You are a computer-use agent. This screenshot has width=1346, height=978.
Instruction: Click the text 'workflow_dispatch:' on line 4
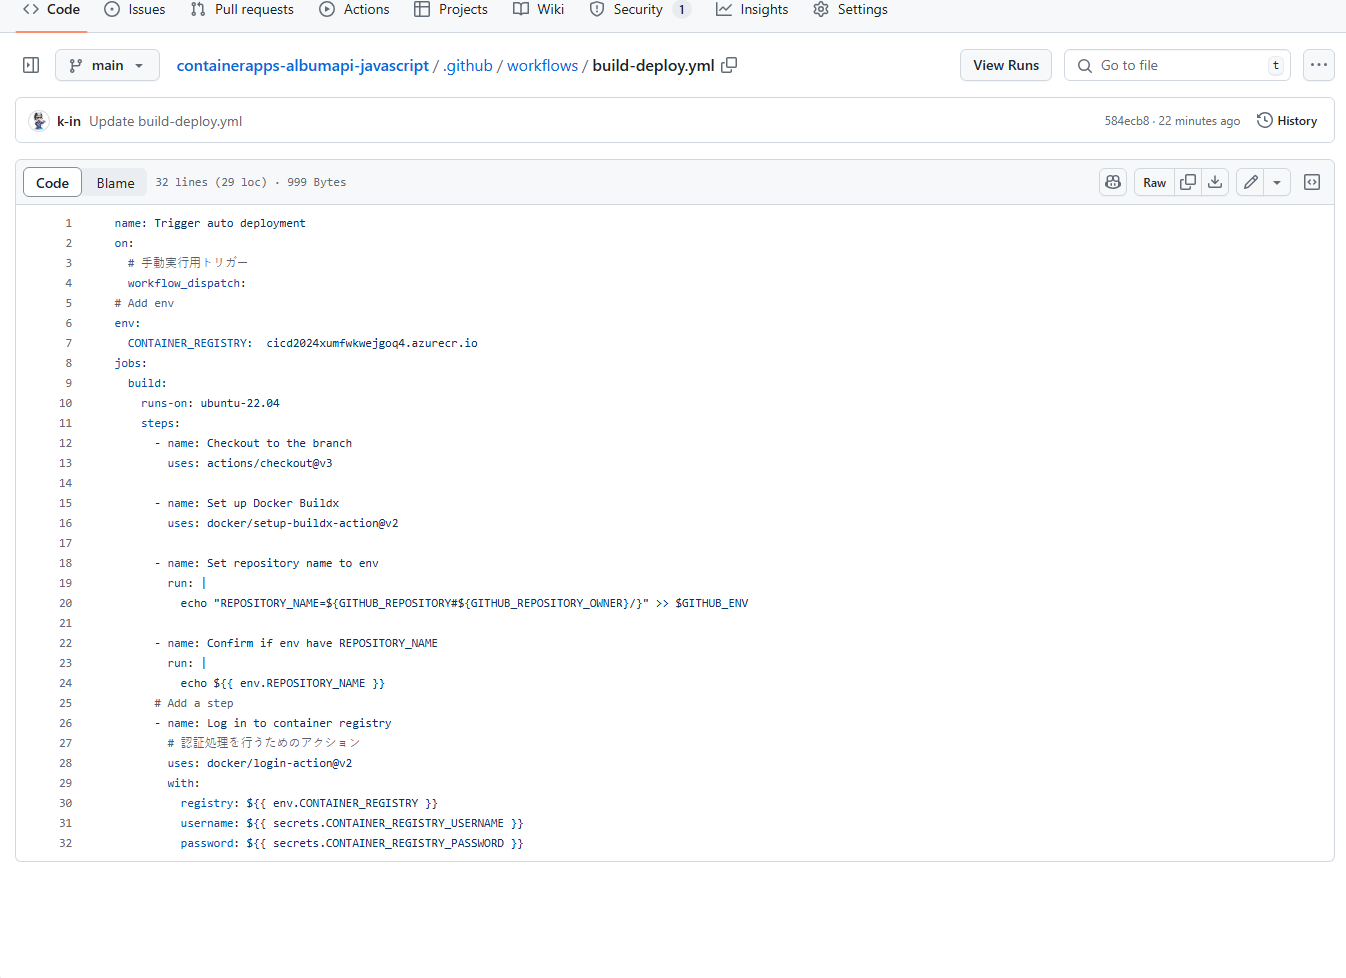coord(187,283)
